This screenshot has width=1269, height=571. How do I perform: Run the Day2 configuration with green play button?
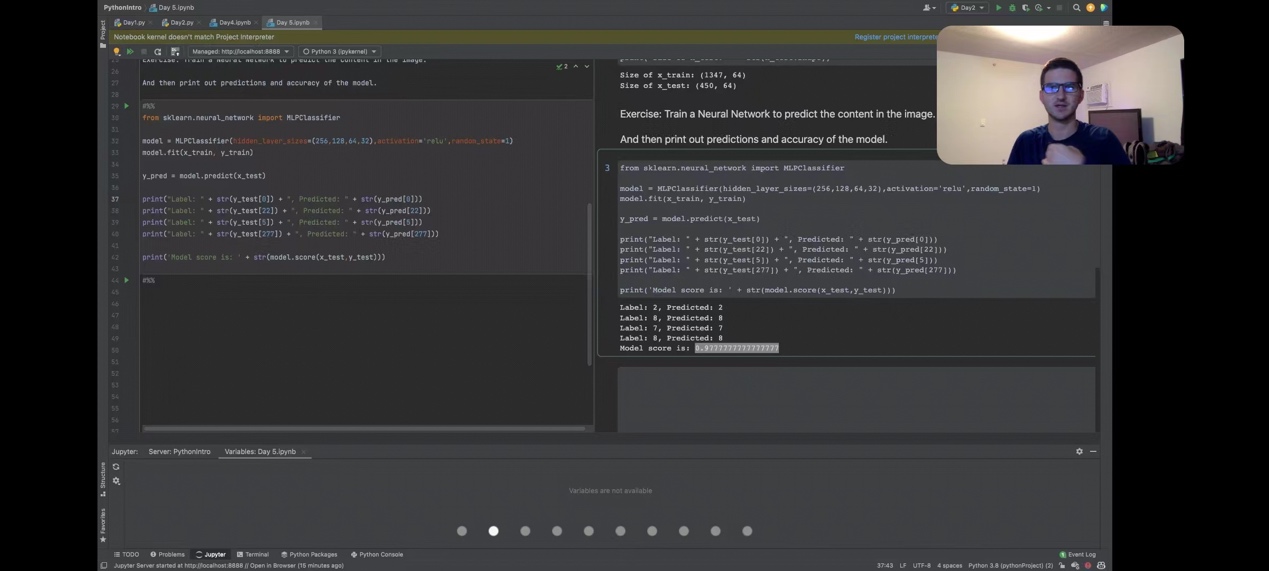pos(998,8)
